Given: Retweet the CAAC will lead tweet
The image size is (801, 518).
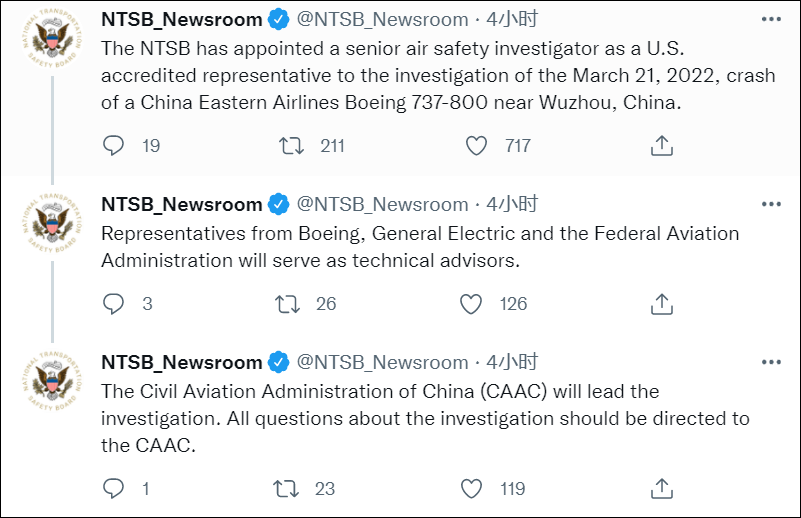Looking at the screenshot, I should tap(288, 489).
